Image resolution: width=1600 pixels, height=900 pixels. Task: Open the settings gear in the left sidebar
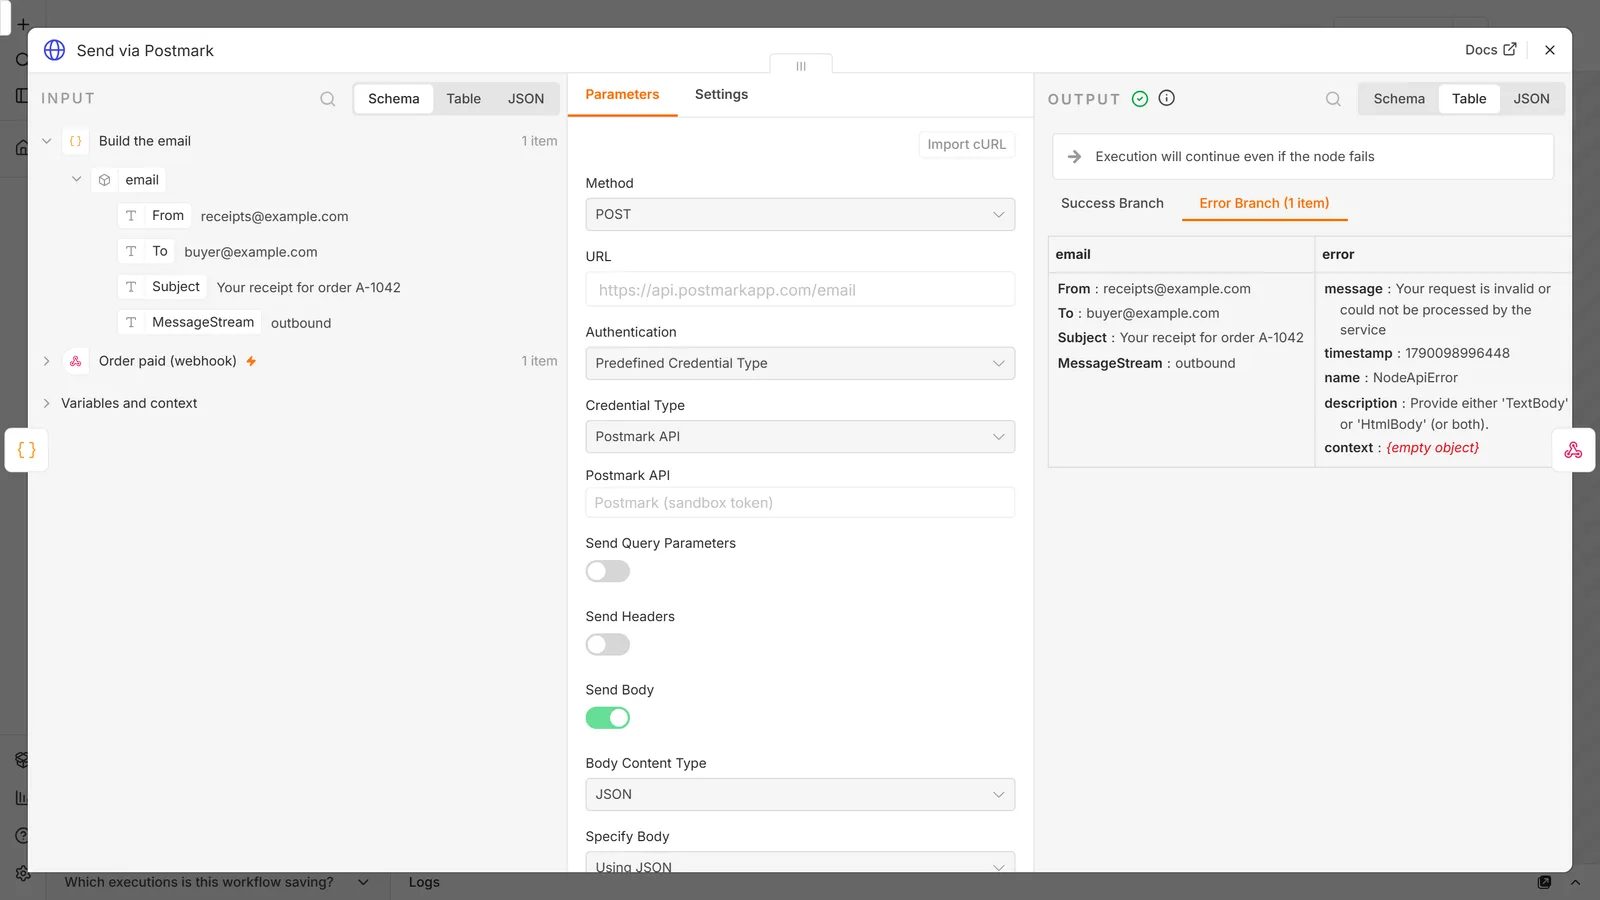(22, 873)
